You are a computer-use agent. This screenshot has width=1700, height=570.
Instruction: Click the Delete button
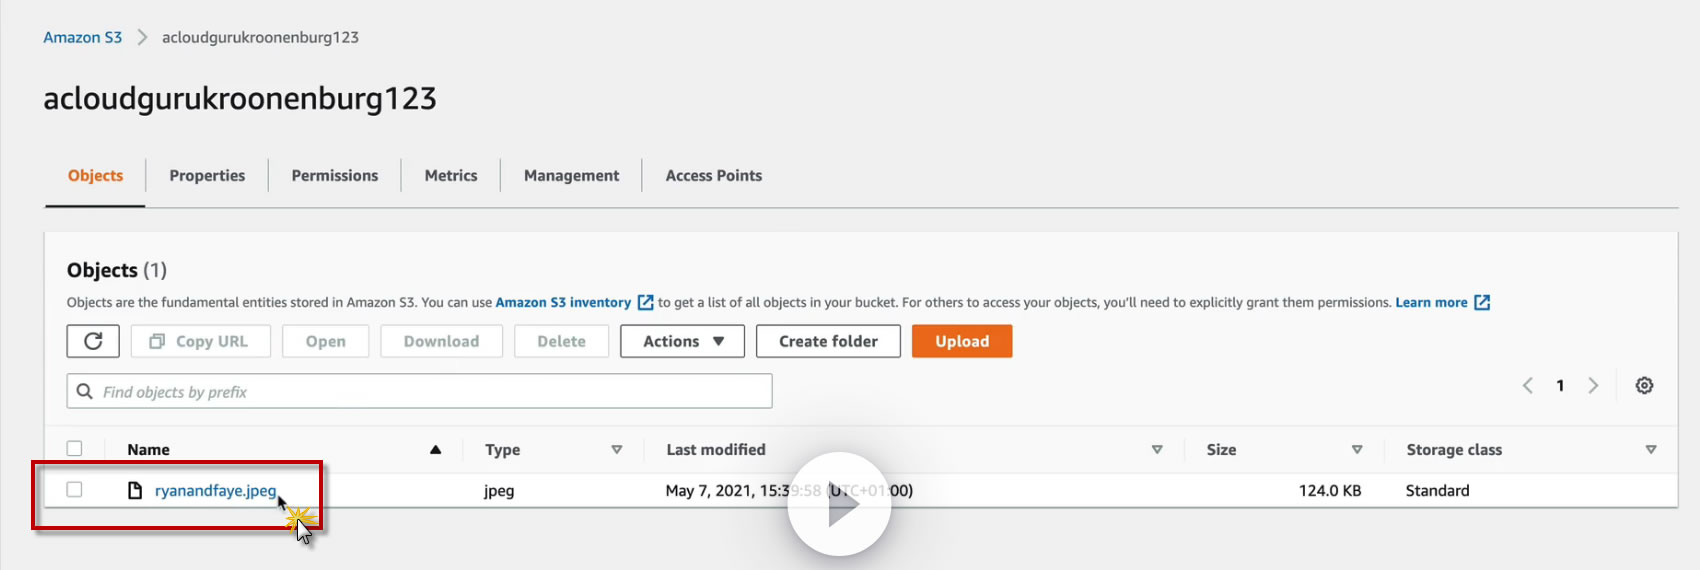(561, 341)
